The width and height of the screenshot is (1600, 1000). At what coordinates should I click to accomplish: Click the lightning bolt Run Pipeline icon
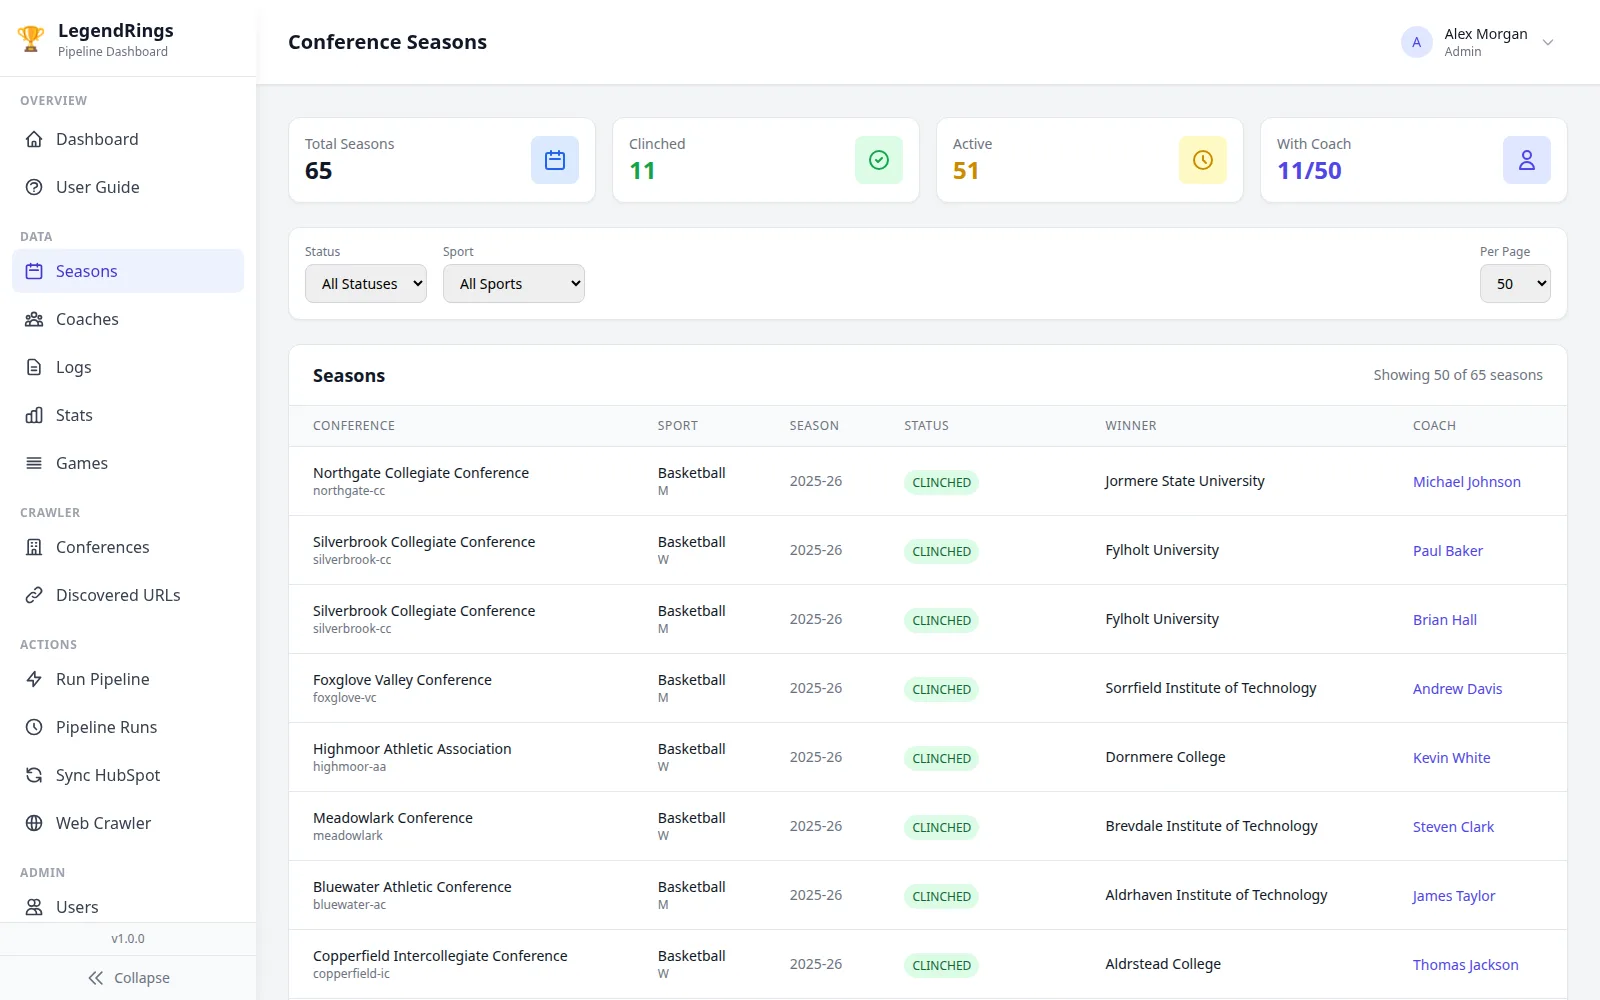[x=34, y=679]
